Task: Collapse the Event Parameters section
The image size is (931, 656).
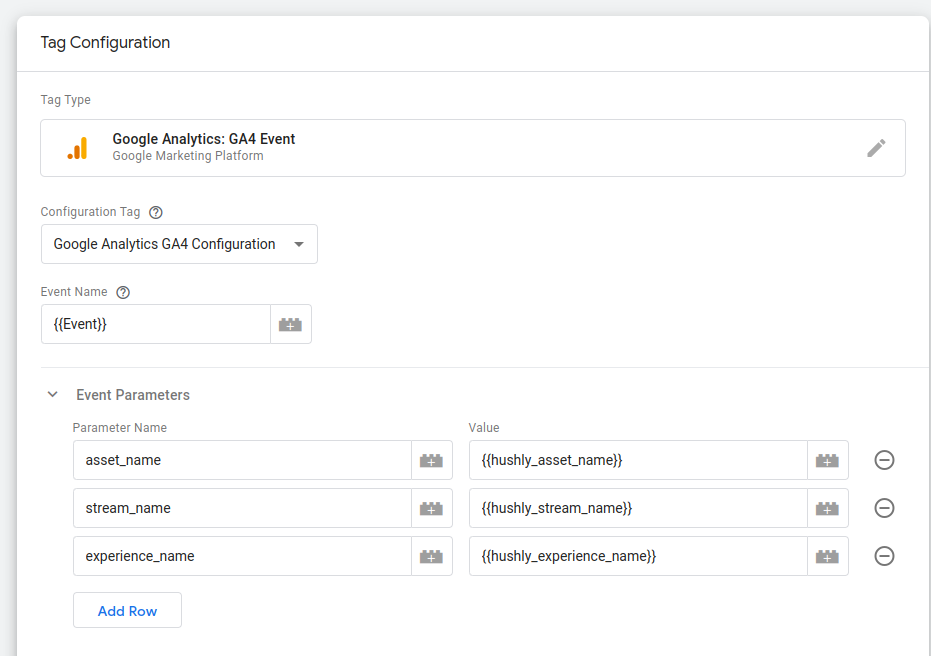Action: tap(52, 395)
